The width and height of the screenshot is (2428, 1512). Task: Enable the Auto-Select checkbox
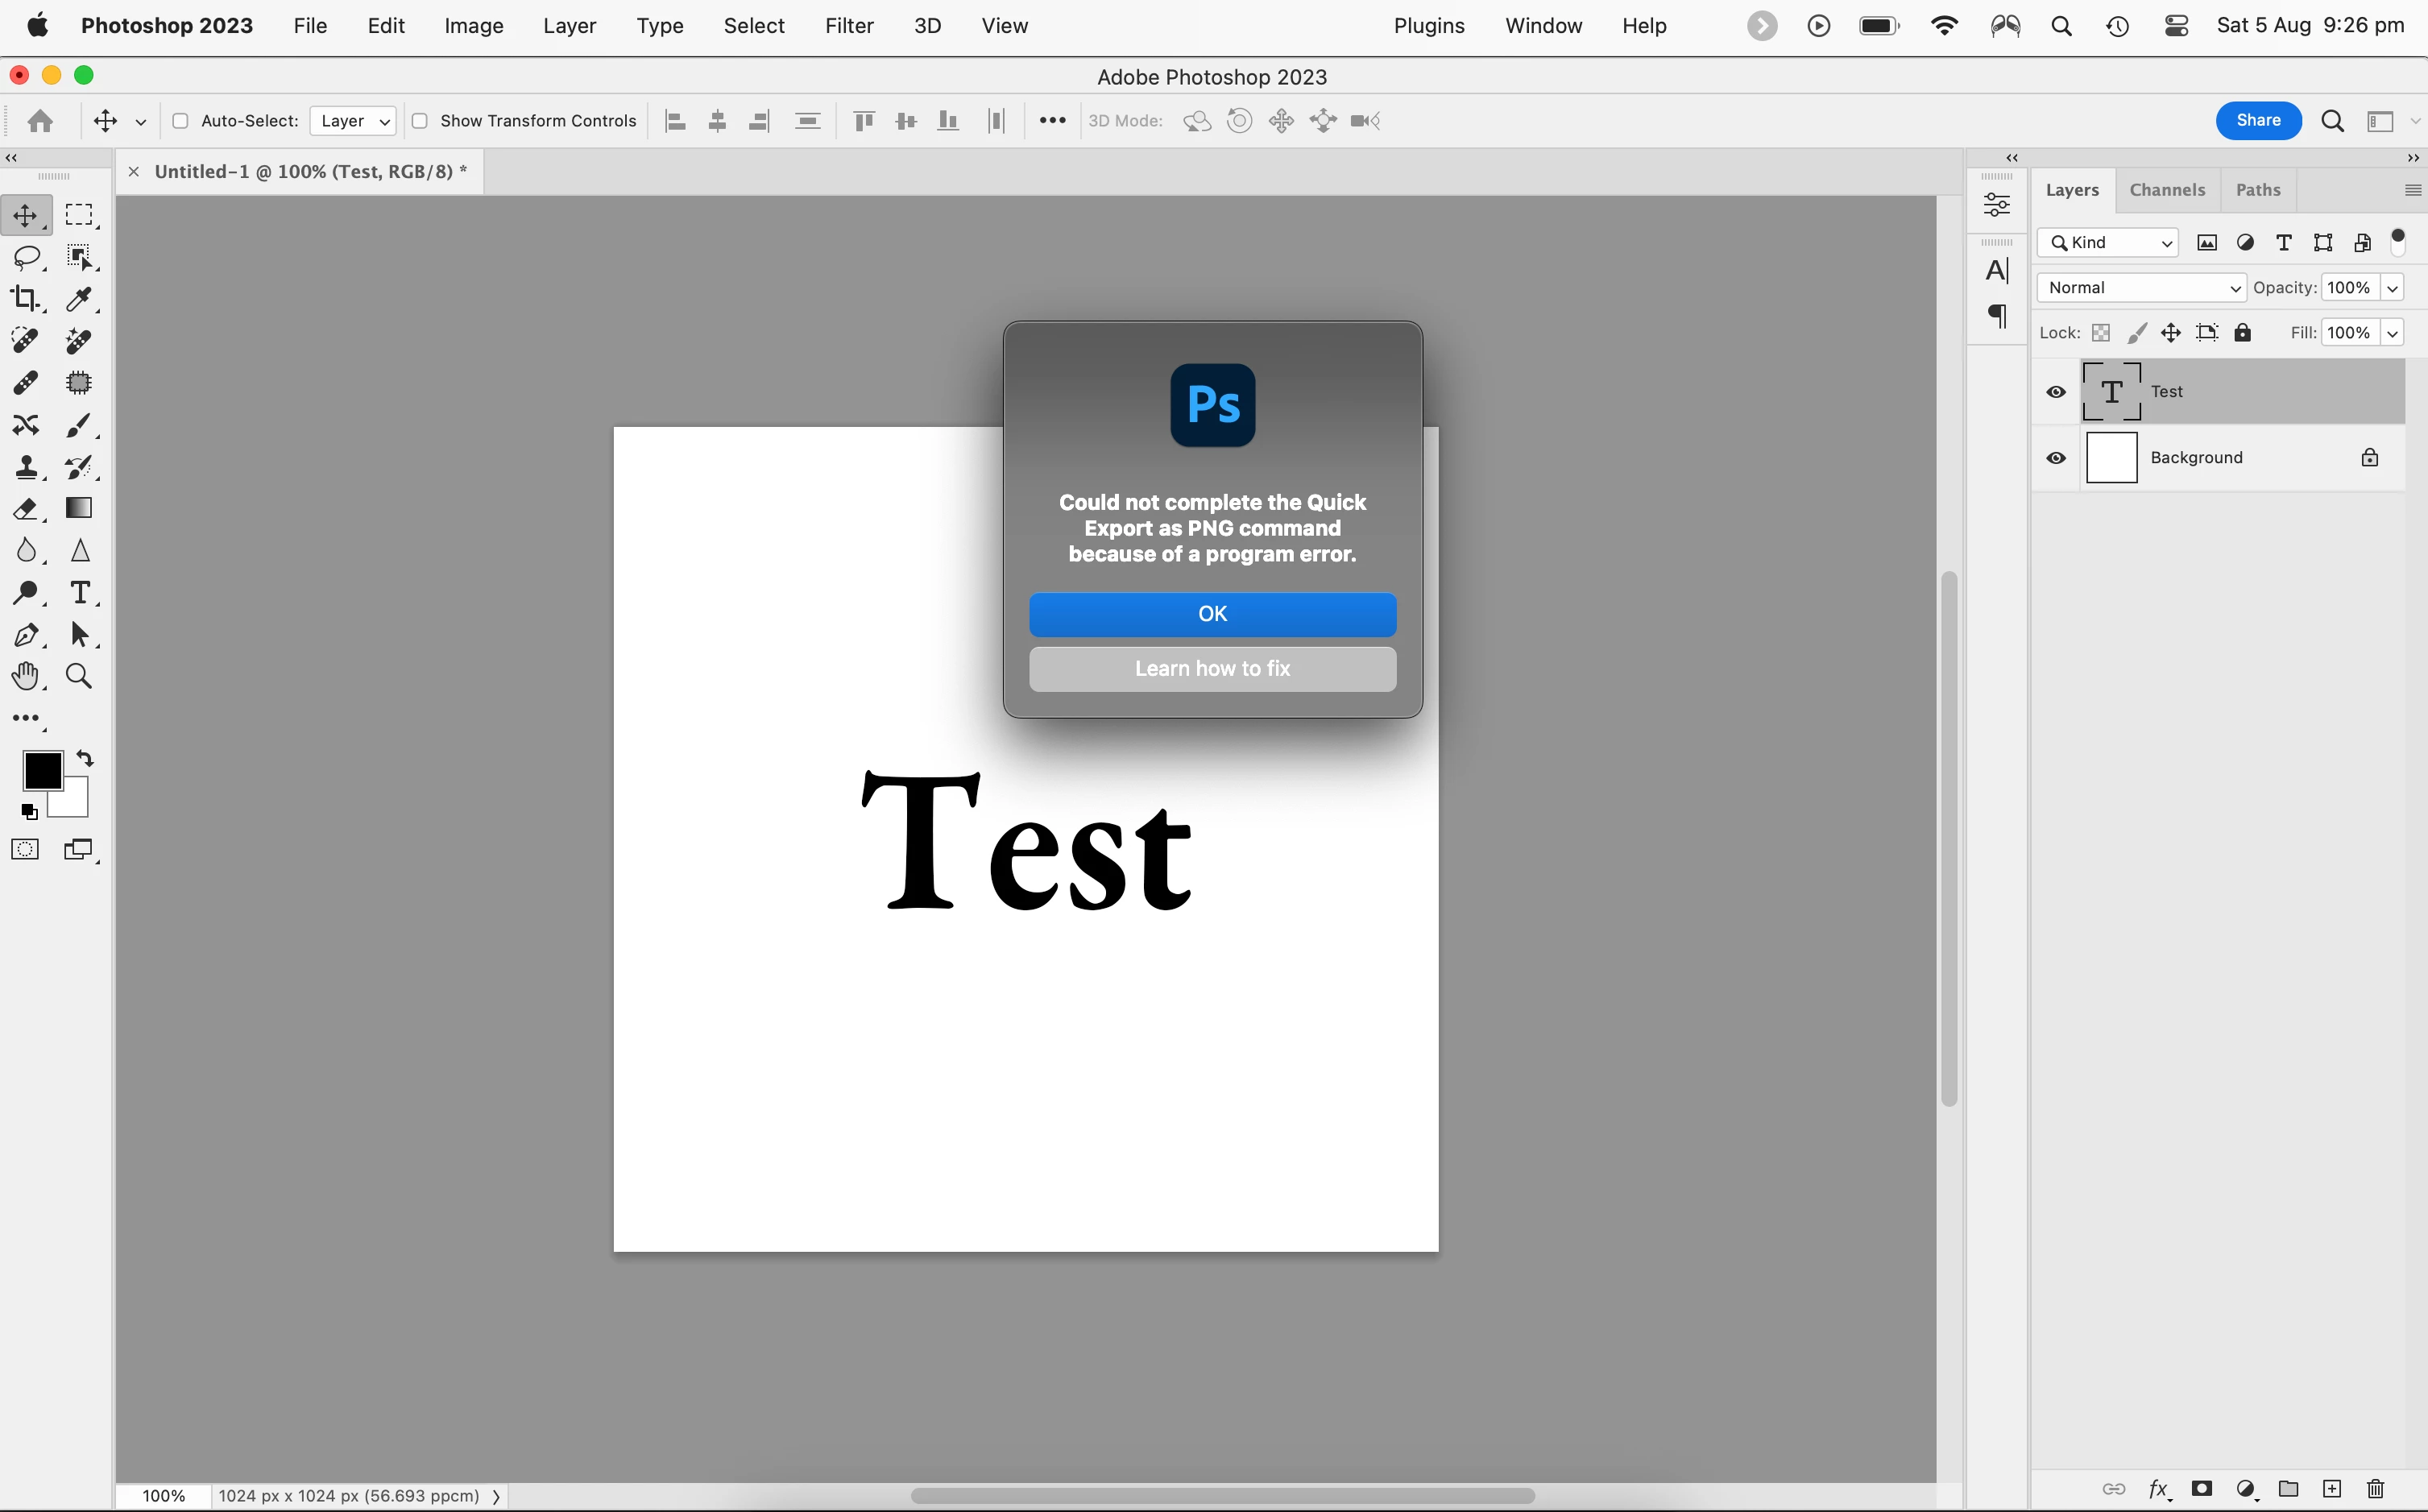[x=181, y=121]
